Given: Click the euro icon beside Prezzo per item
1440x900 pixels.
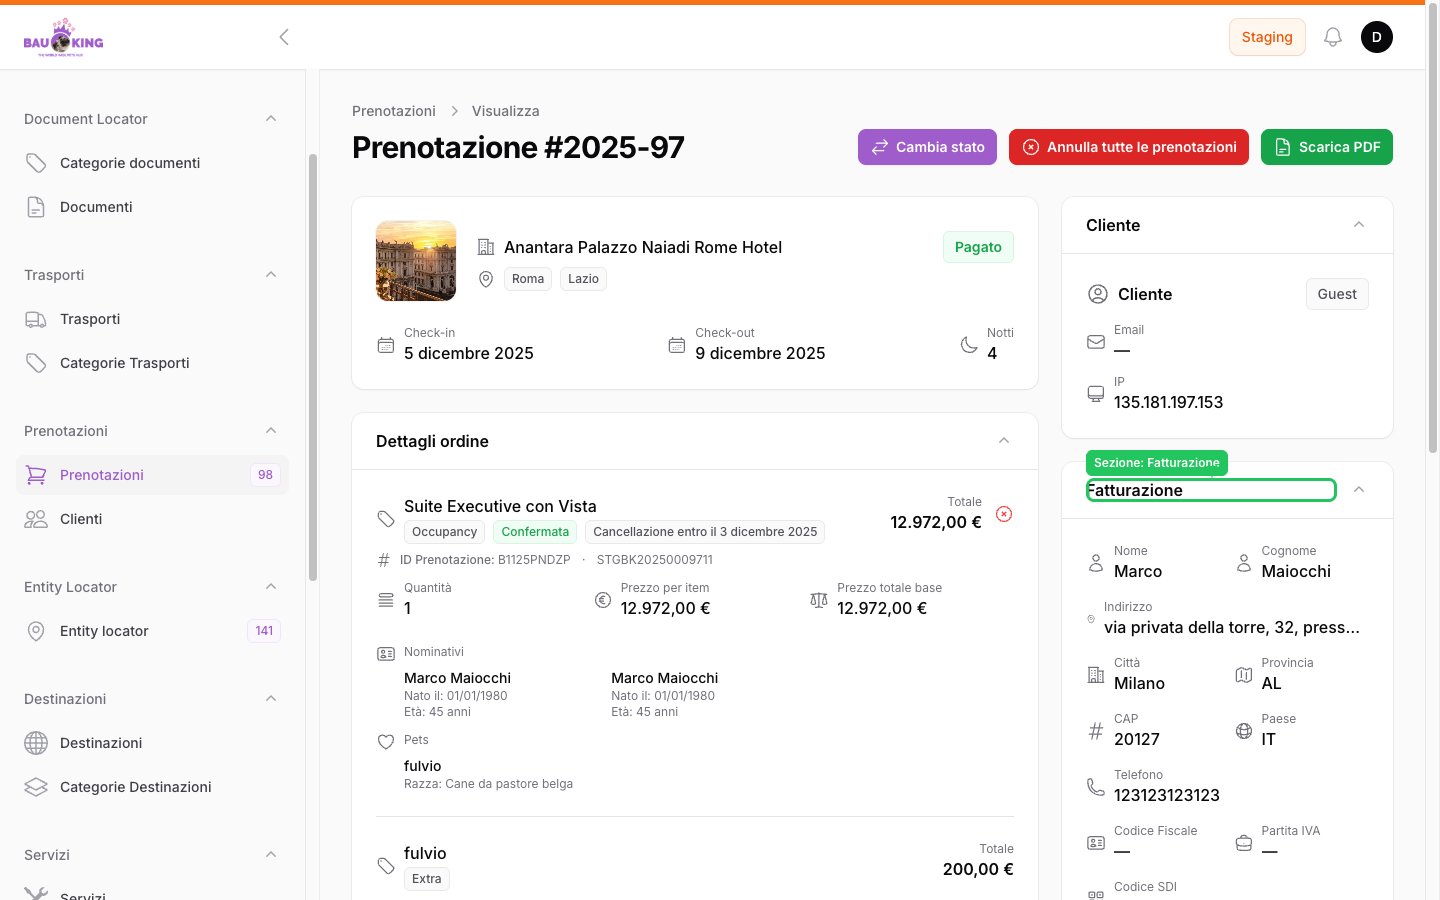Looking at the screenshot, I should click(x=603, y=600).
